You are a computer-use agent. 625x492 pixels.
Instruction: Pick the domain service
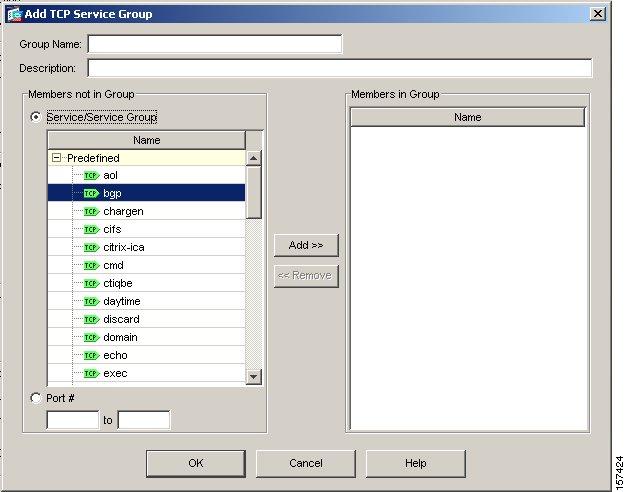coord(146,338)
